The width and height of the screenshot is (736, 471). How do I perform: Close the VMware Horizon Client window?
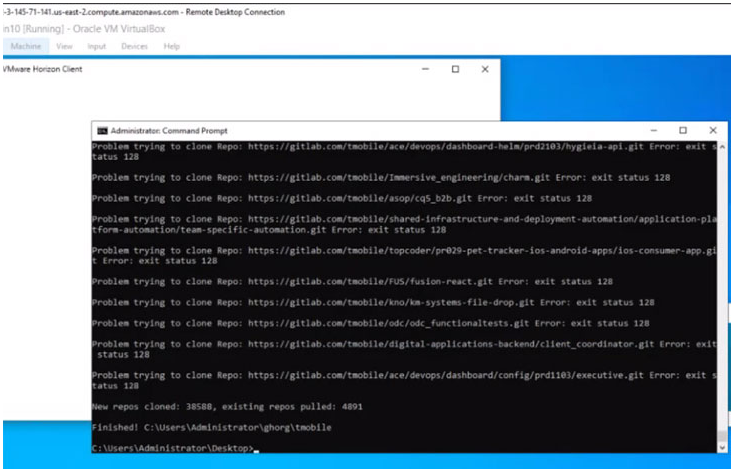point(485,69)
